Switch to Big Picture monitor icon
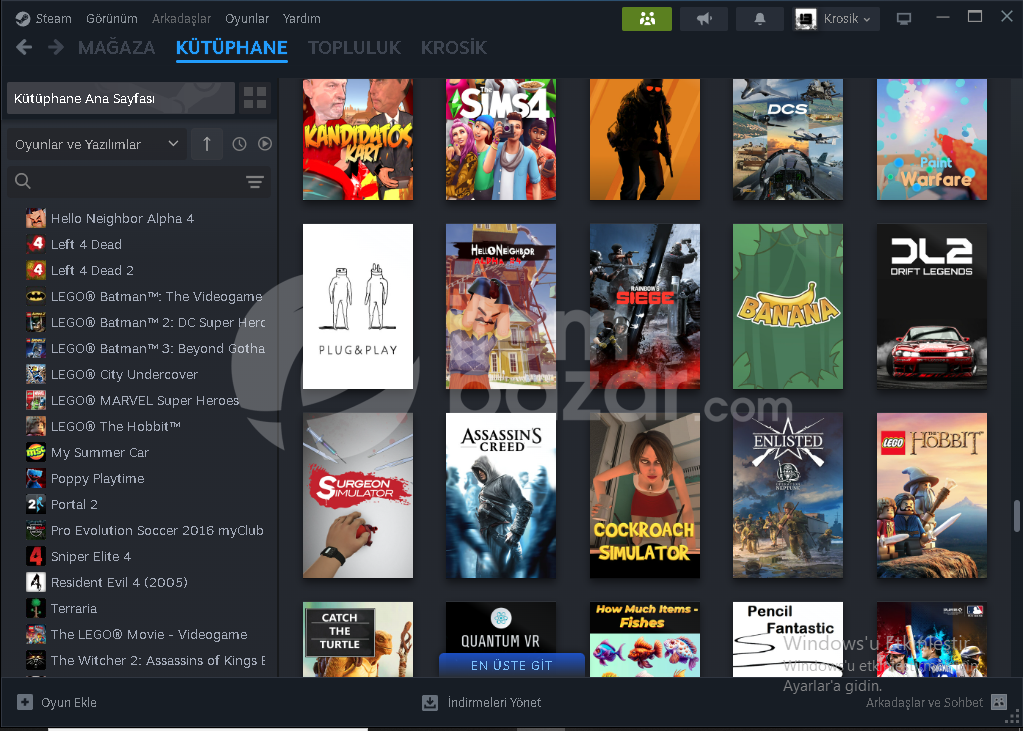Image resolution: width=1023 pixels, height=731 pixels. 904,19
